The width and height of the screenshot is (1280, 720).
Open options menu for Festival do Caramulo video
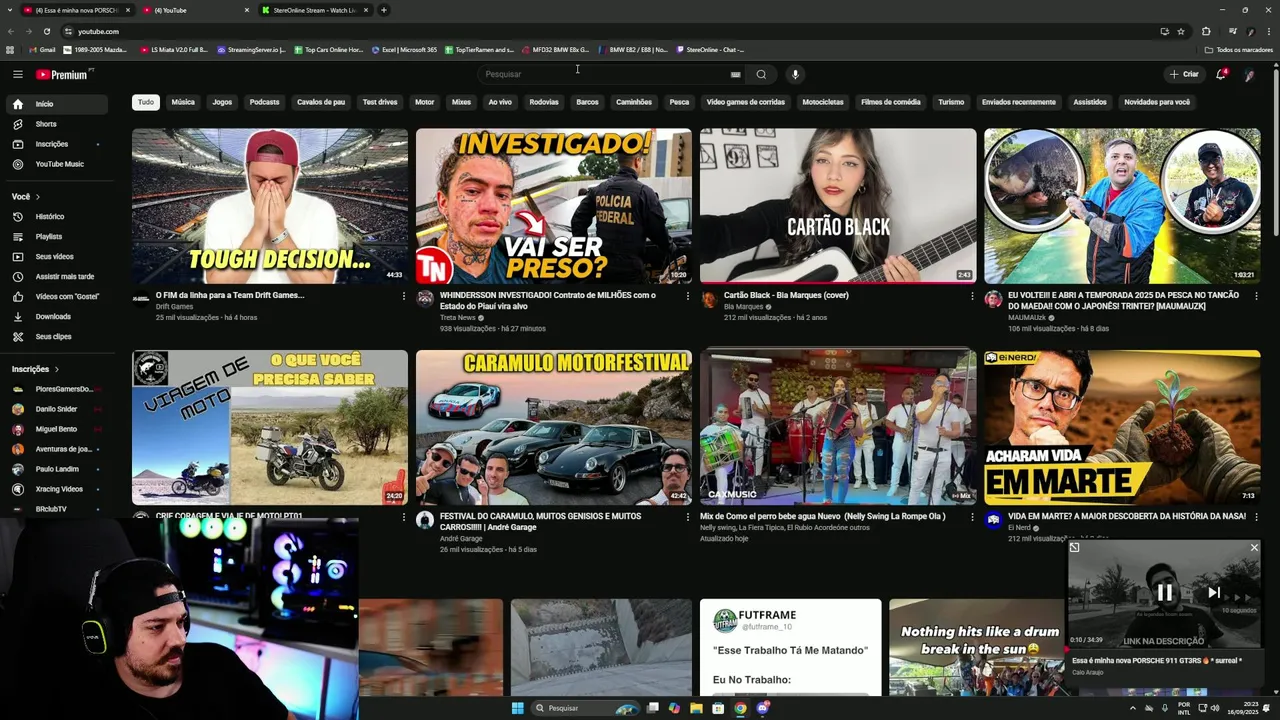[688, 517]
